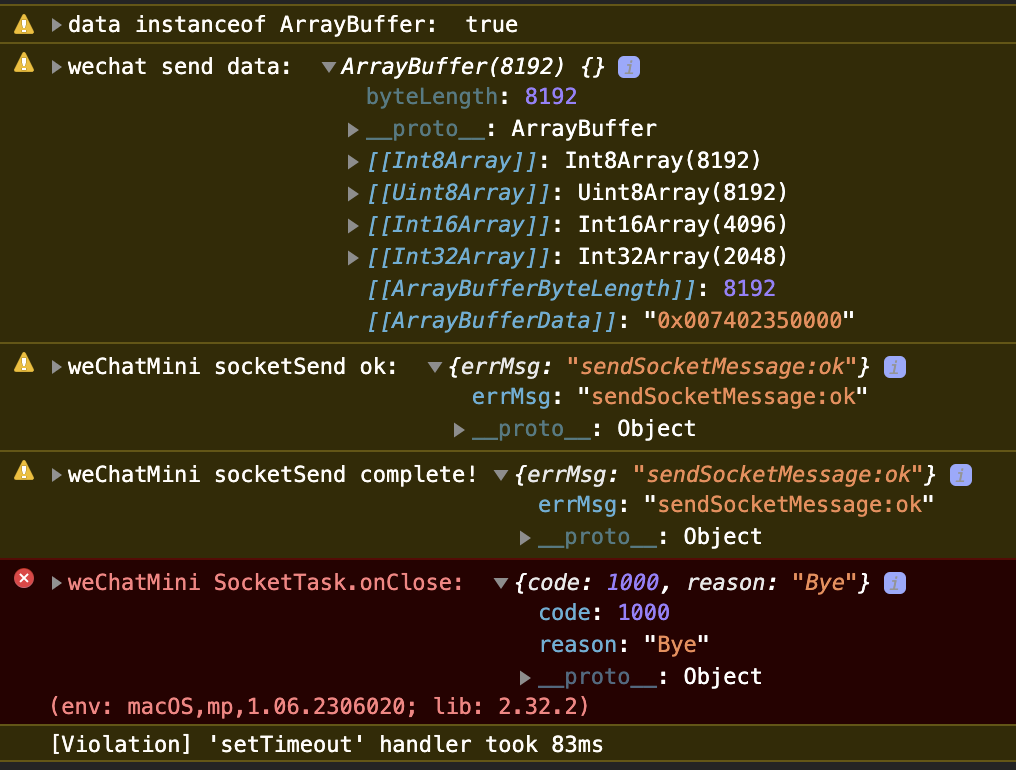The image size is (1016, 770).
Task: Click warning icon on 'wechat send data' row
Action: pos(24,63)
